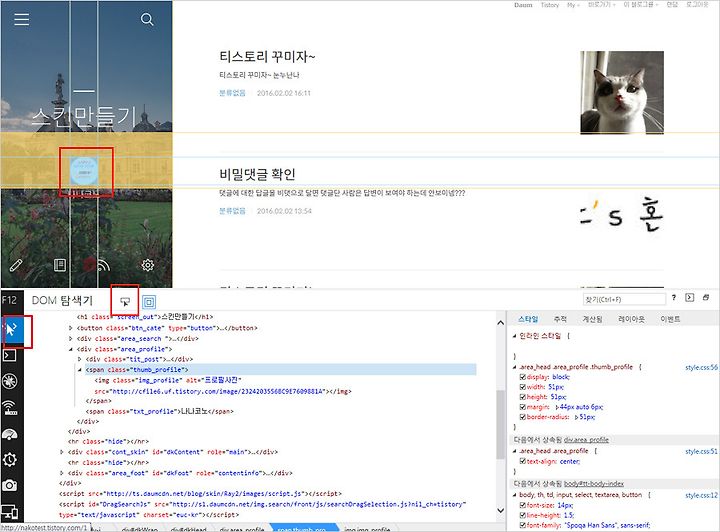
Task: Expand the margin shorthand value
Action: [557, 407]
